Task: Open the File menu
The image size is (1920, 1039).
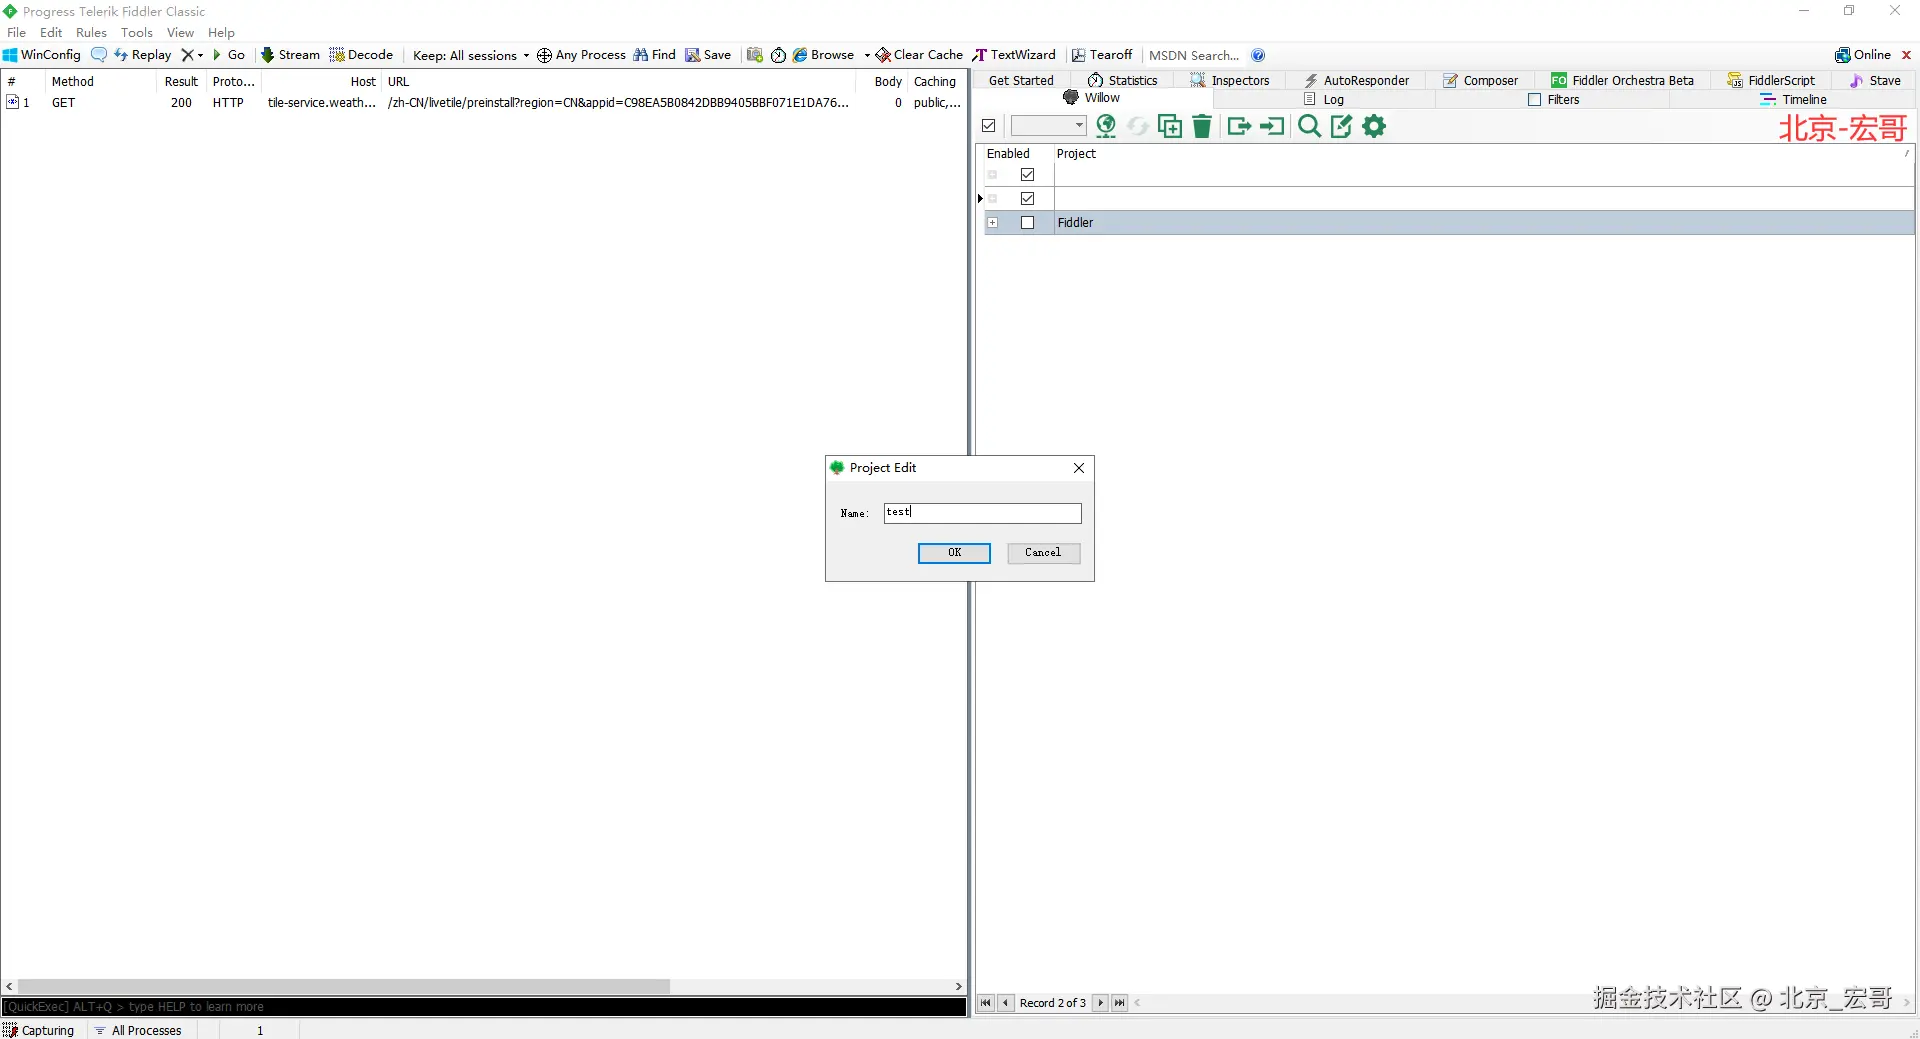Action: coord(17,32)
